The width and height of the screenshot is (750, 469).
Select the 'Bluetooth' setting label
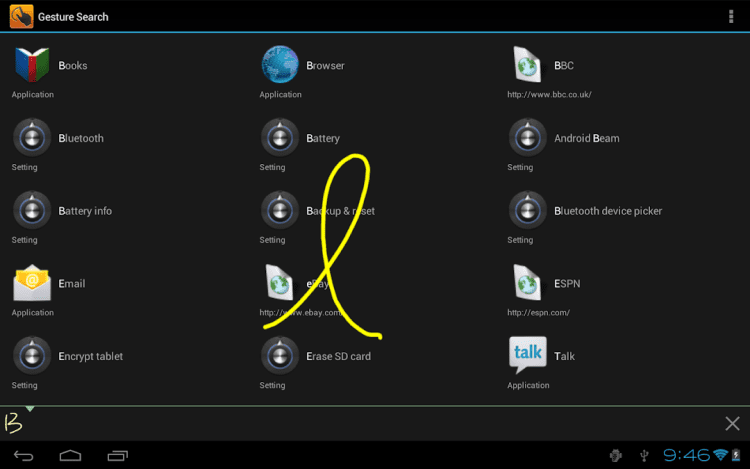81,138
